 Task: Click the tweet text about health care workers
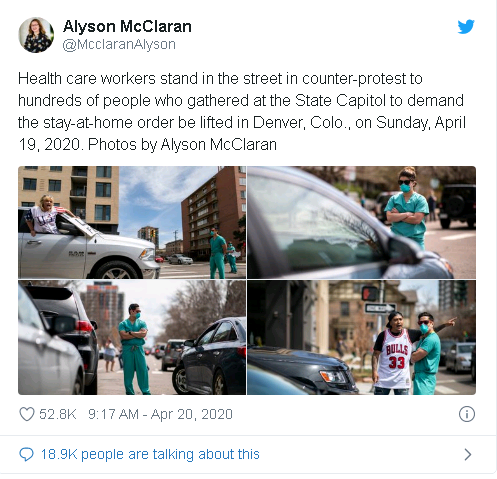point(242,111)
